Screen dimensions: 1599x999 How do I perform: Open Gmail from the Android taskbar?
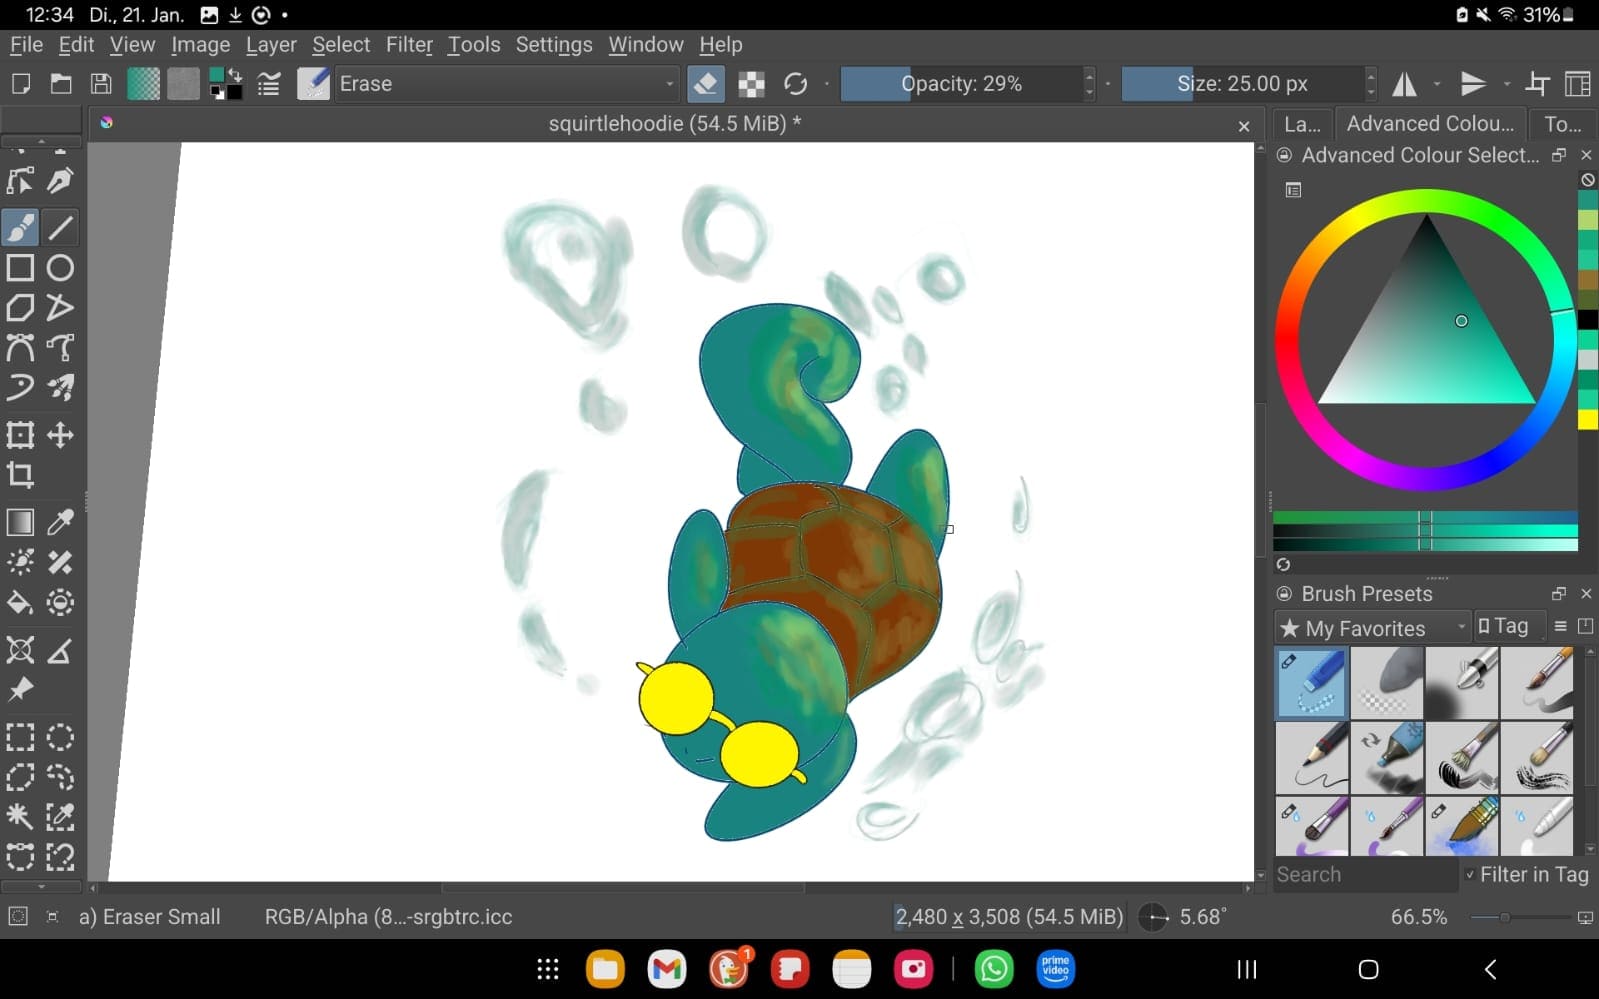click(x=667, y=969)
